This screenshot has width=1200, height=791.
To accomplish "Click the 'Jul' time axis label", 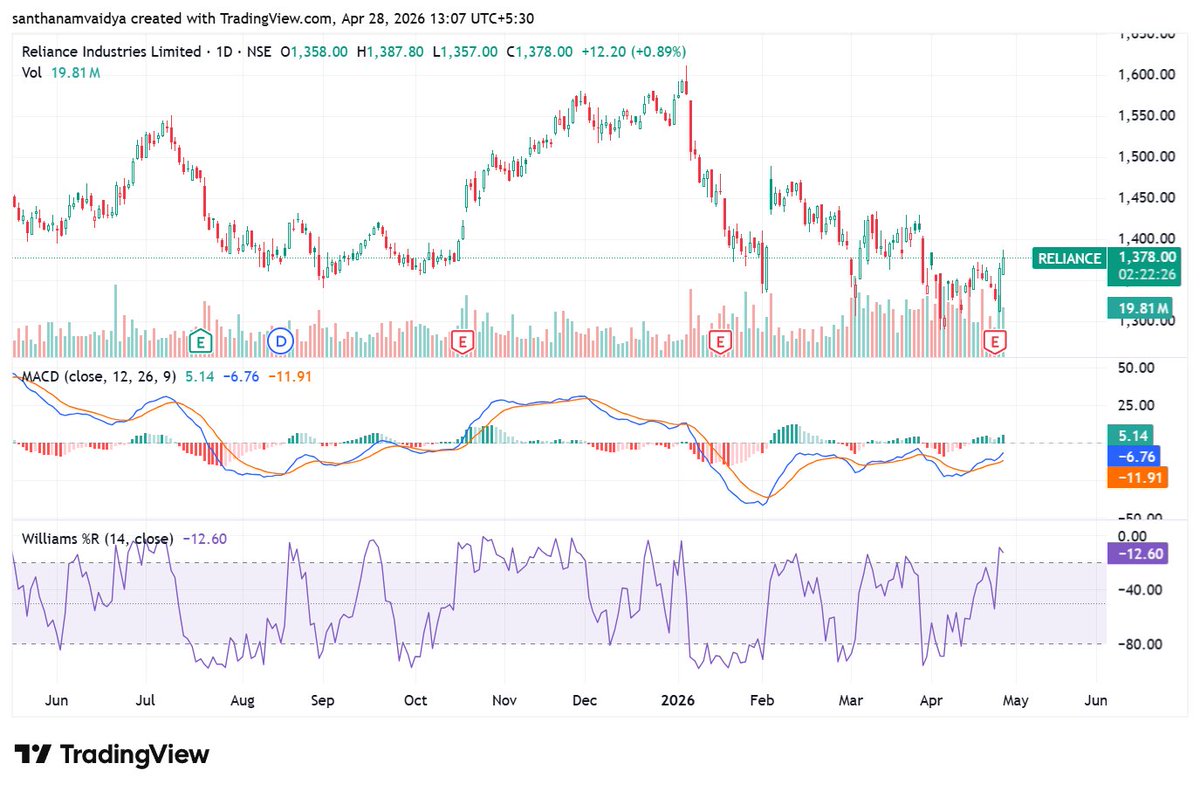I will [x=146, y=700].
